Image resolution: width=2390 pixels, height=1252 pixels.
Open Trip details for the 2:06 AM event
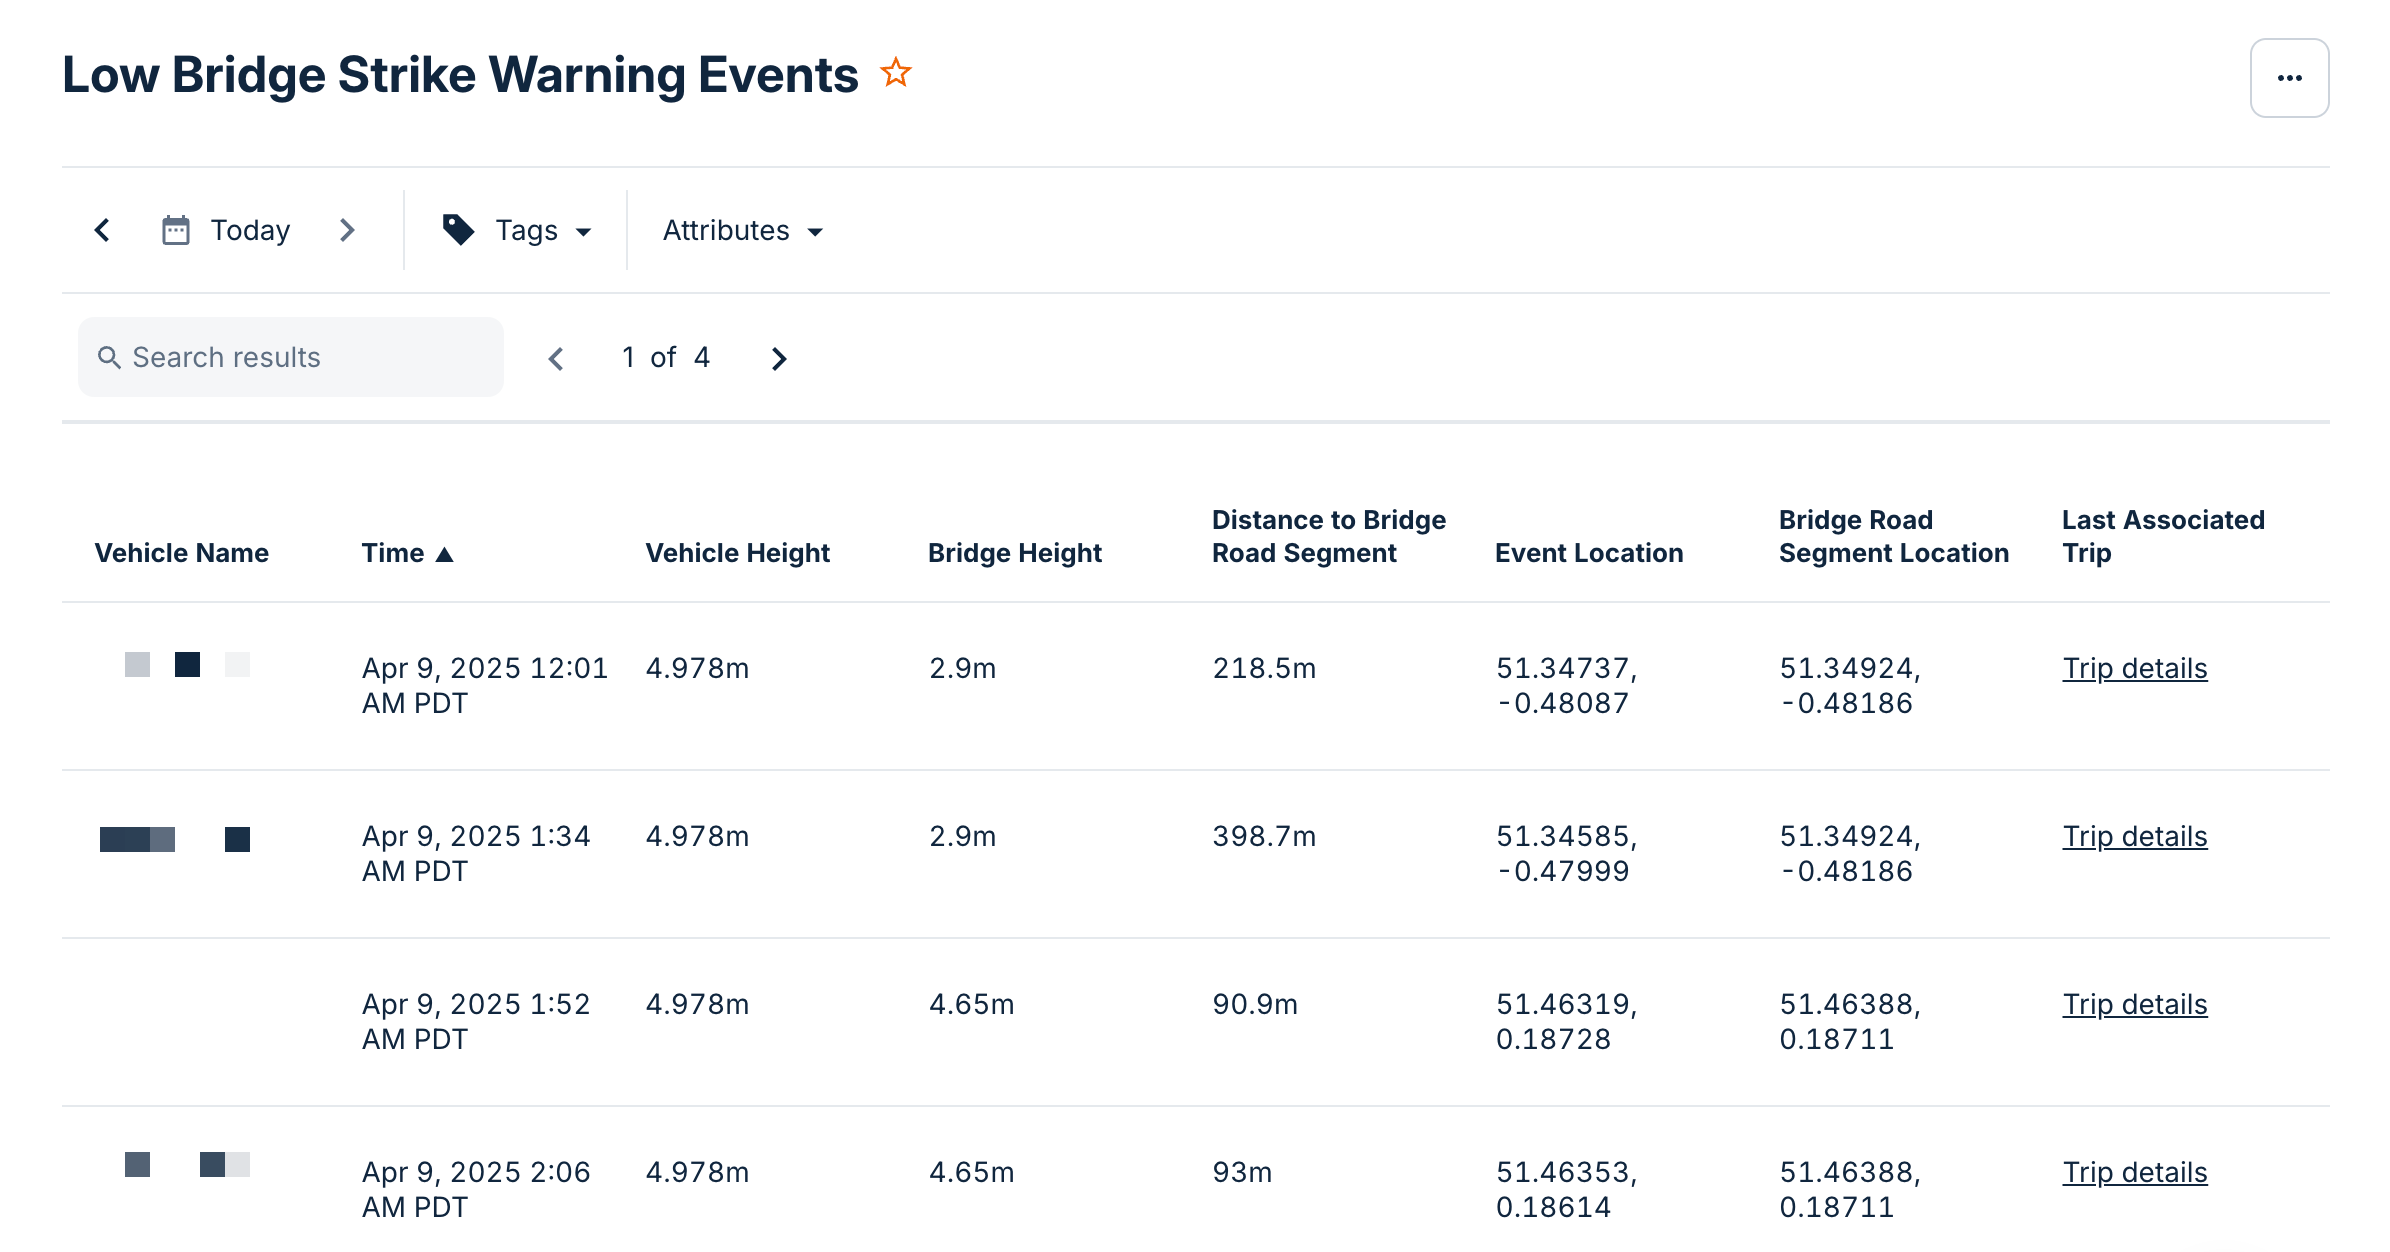pyautogui.click(x=2135, y=1171)
